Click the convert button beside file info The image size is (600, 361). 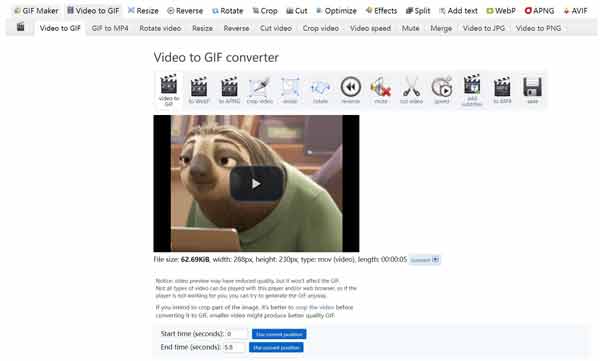pos(424,260)
